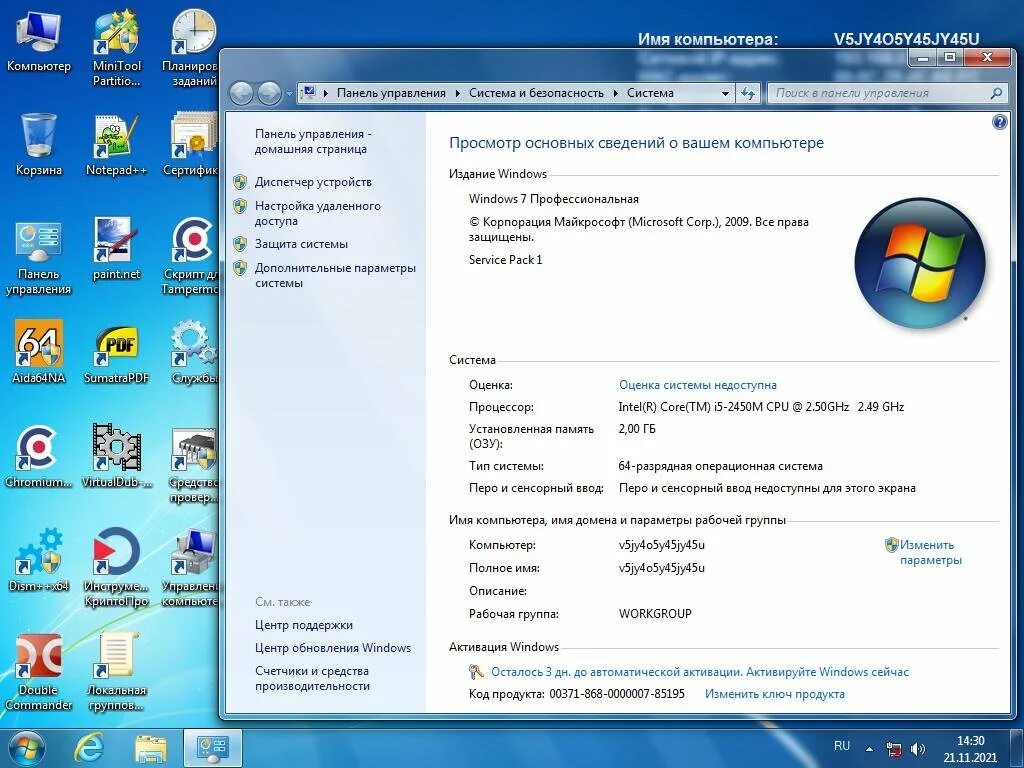The height and width of the screenshot is (768, 1024).
Task: Open Локальная групповая политика desktop shortcut
Action: 116,673
